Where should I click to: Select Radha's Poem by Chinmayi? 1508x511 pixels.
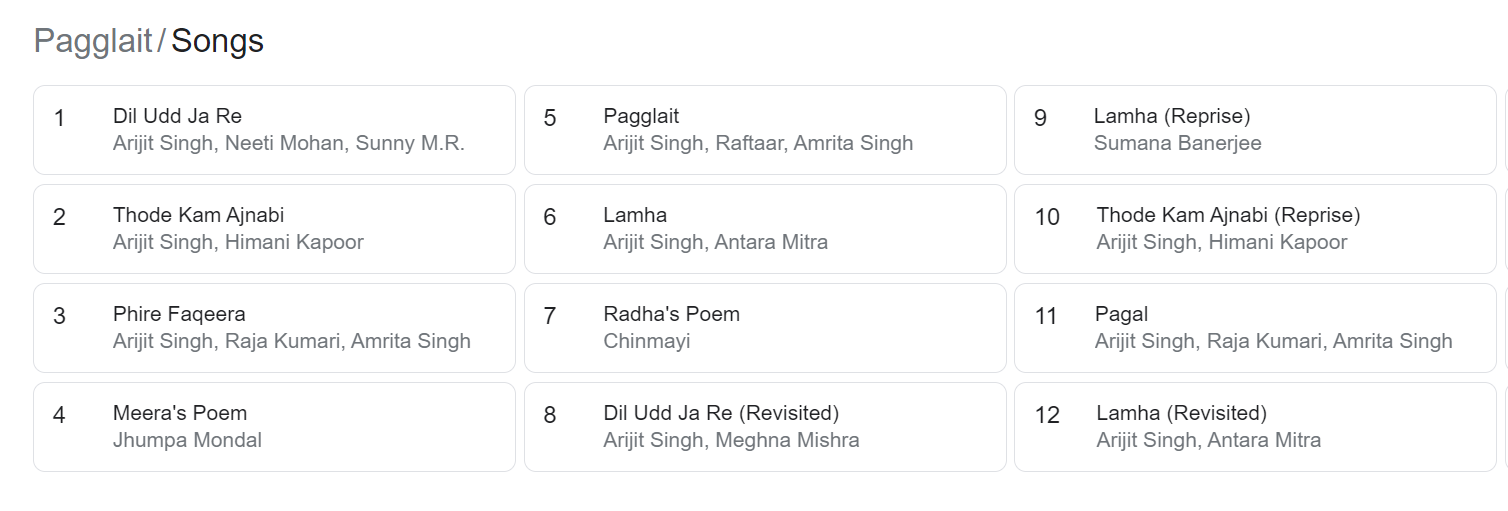765,328
